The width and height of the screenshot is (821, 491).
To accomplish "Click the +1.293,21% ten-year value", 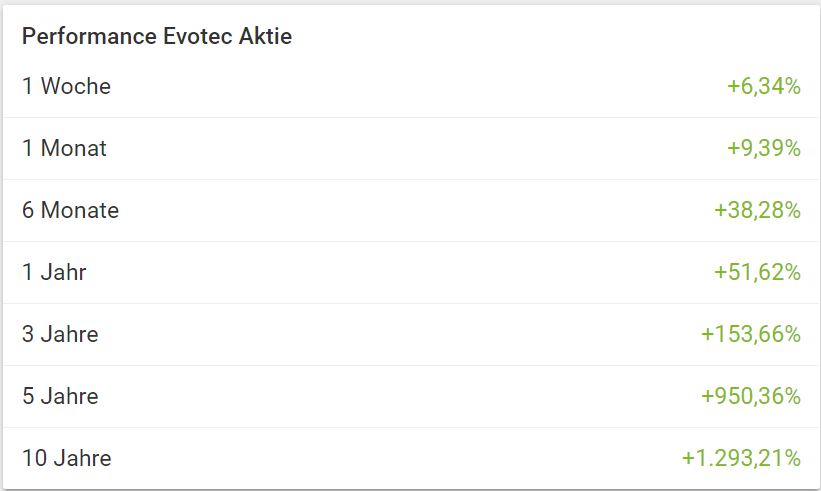I will tap(741, 459).
